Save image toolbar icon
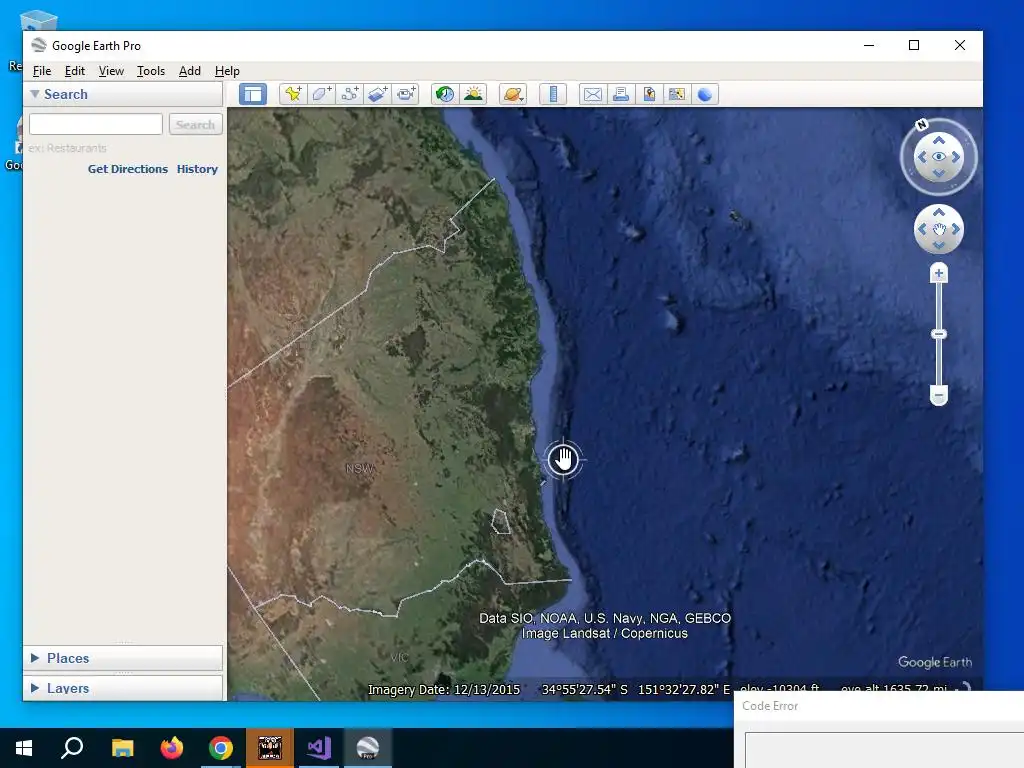 tap(649, 94)
